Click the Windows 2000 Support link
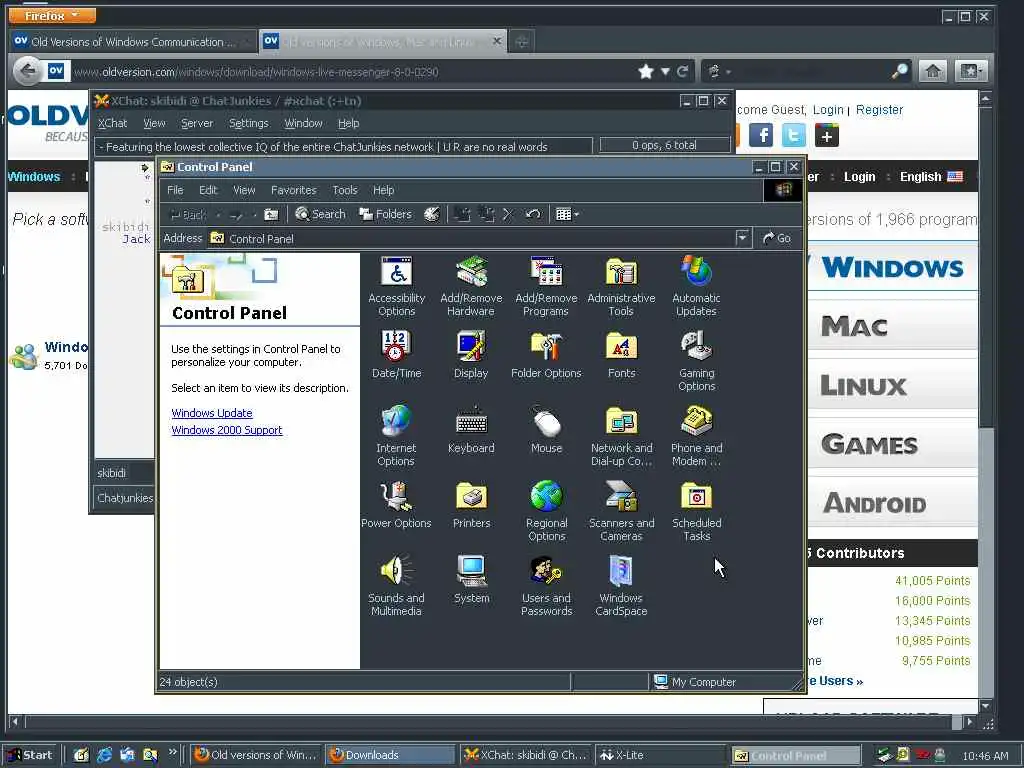Screen dimensions: 1024x768 point(227,430)
